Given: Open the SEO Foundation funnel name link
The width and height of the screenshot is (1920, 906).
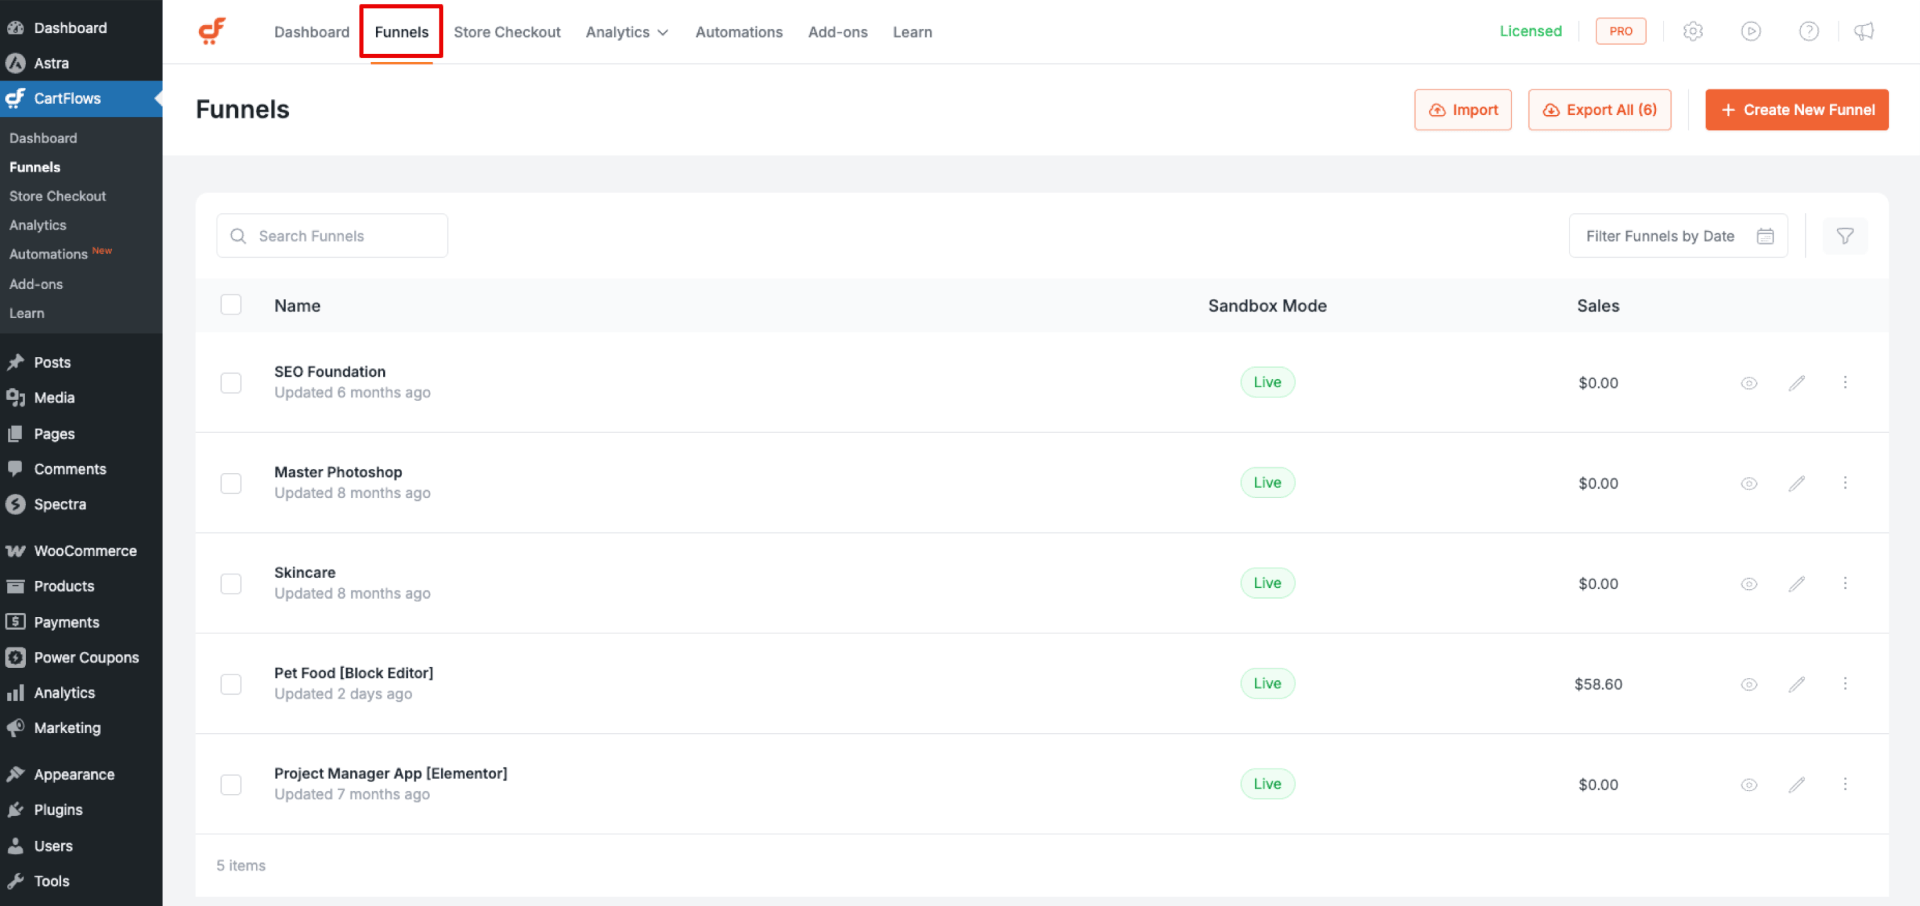Looking at the screenshot, I should pos(330,372).
